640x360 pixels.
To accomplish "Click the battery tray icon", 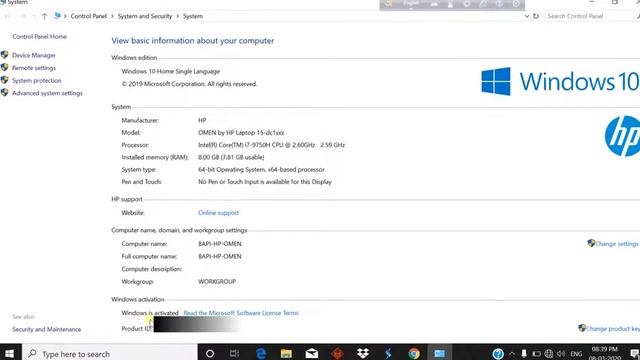I will tap(536, 353).
